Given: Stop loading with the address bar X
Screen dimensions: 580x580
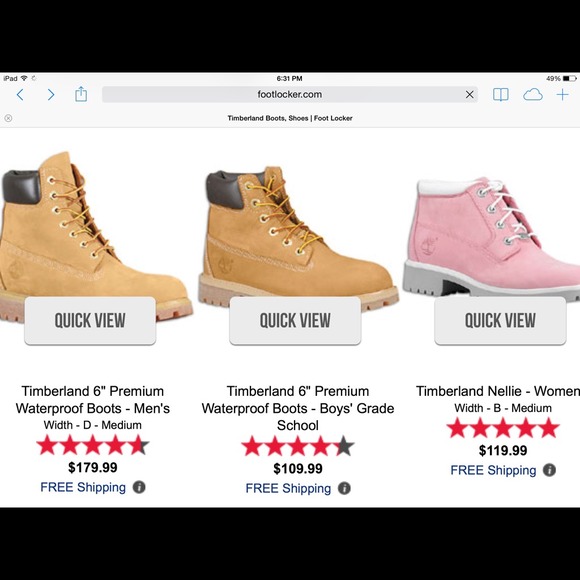Looking at the screenshot, I should pos(469,95).
